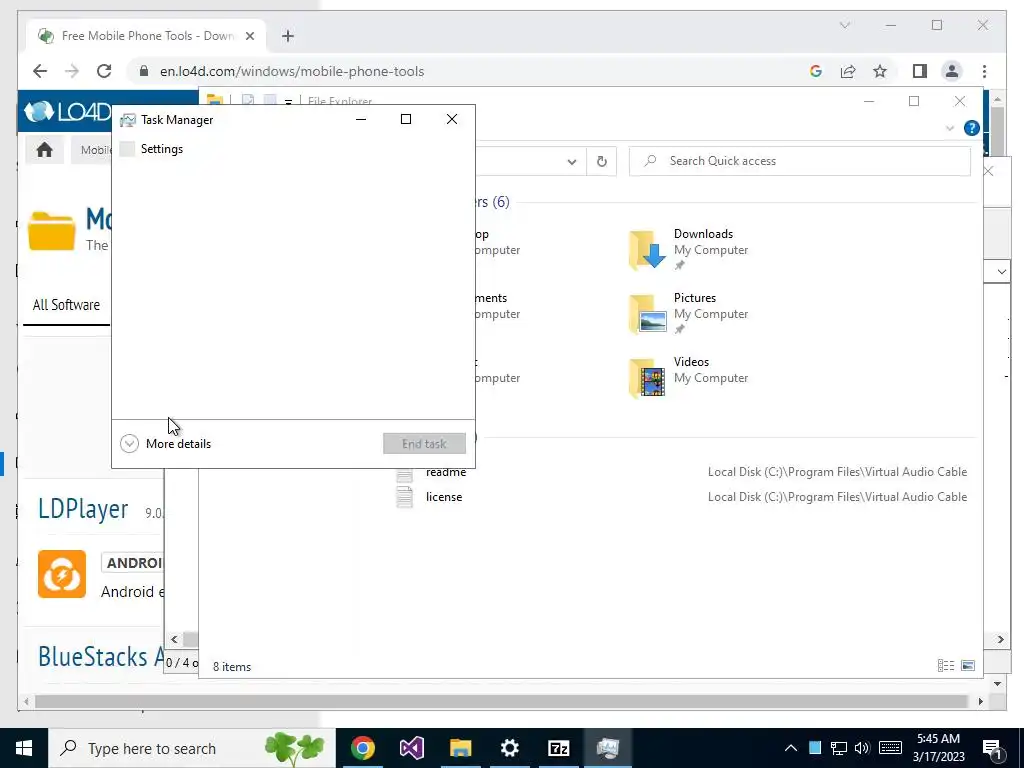Viewport: 1024px width, 768px height.
Task: Open the BlueStacks link
Action: click(100, 656)
